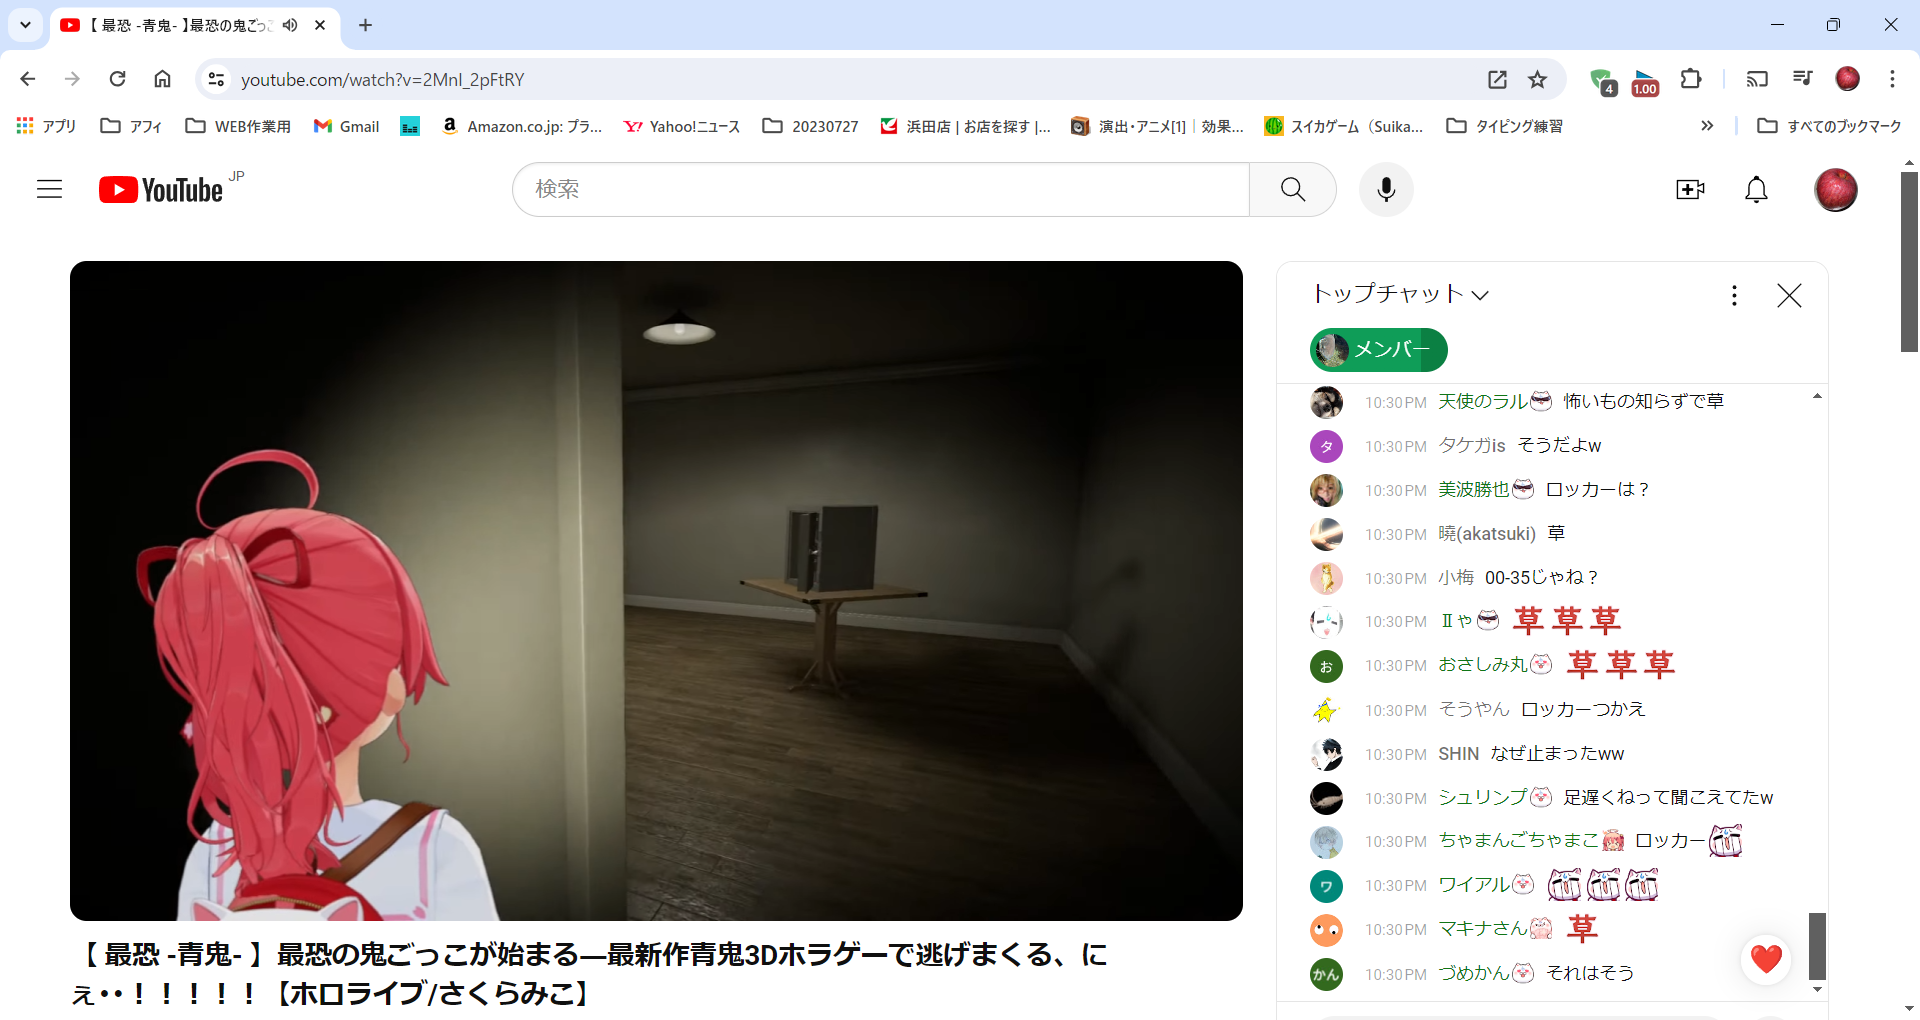1920x1020 pixels.
Task: Open the browser extensions puzzle icon
Action: point(1691,79)
